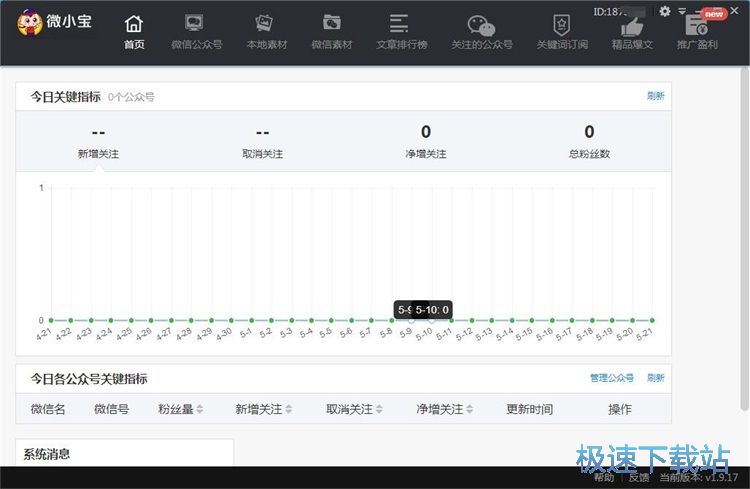Screen dimensions: 750x489
Task: Open 微信素材 materials
Action: tap(331, 33)
